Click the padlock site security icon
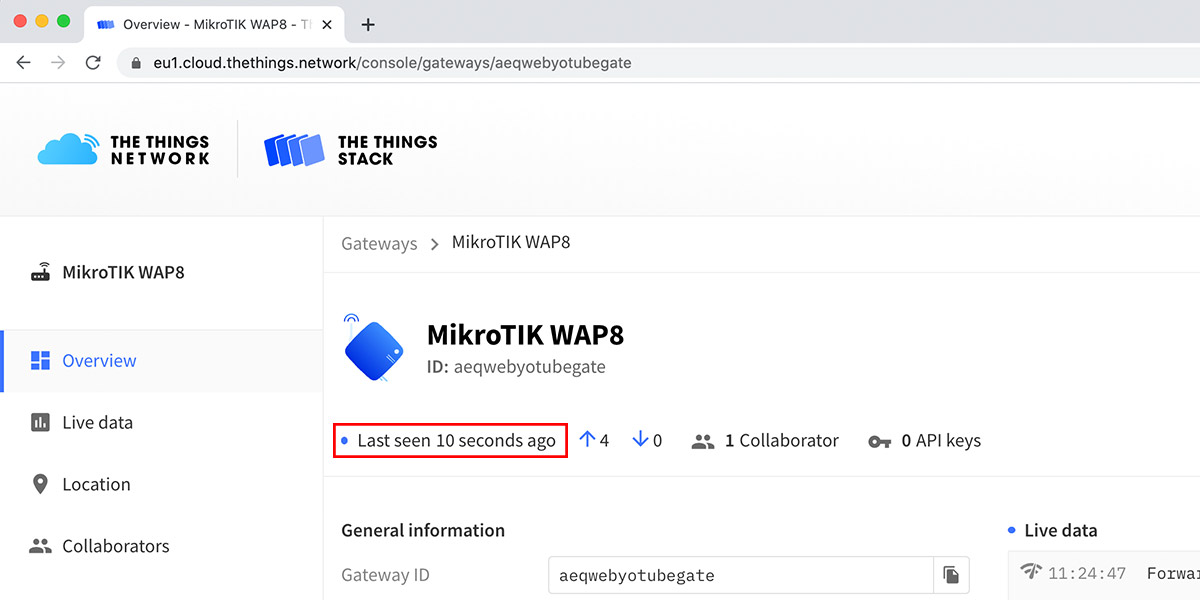 click(x=136, y=63)
